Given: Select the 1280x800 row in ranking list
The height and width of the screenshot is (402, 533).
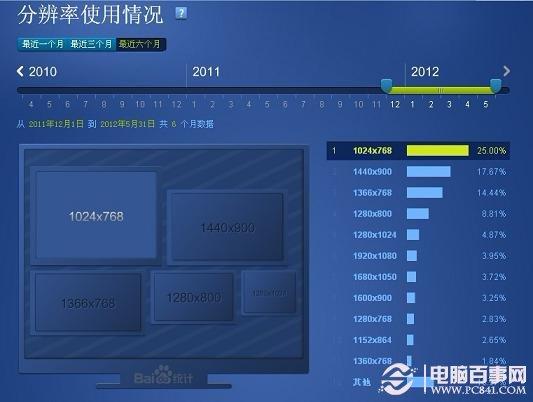Looking at the screenshot, I should click(x=418, y=214).
